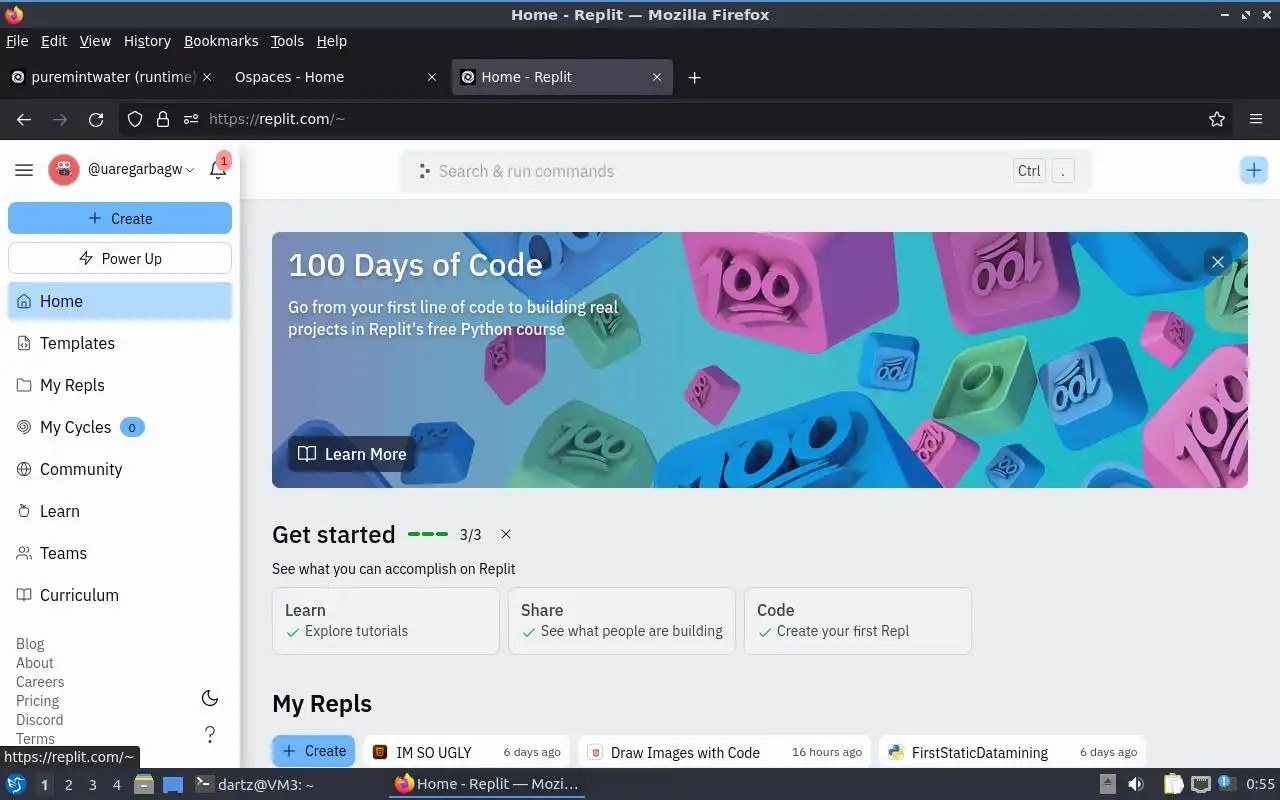This screenshot has height=800, width=1280.
Task: Open the Learn Explore tutorials card
Action: point(386,621)
